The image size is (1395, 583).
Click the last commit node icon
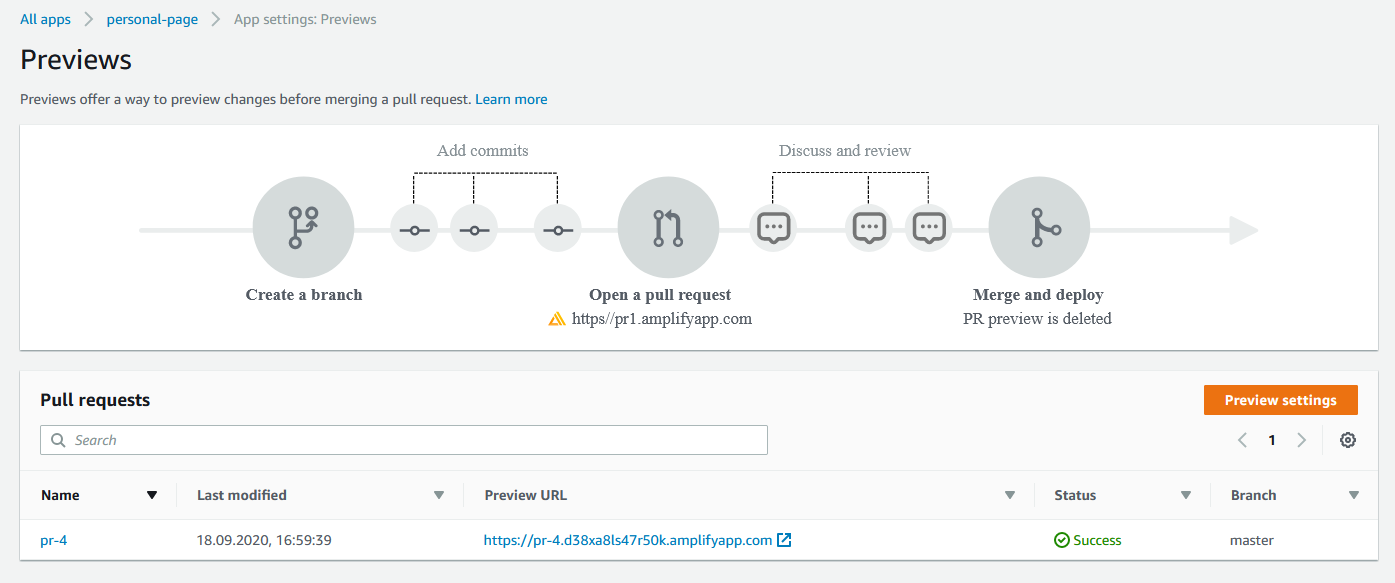(557, 230)
